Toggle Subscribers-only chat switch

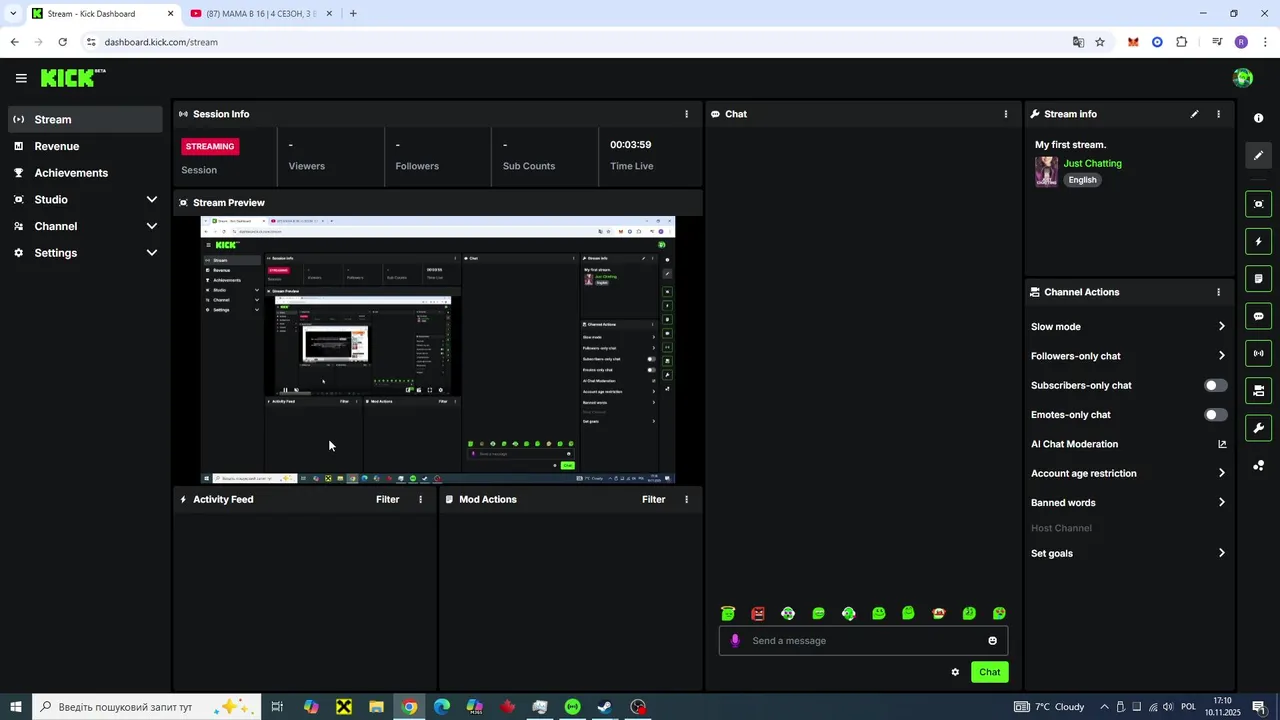coord(1215,385)
